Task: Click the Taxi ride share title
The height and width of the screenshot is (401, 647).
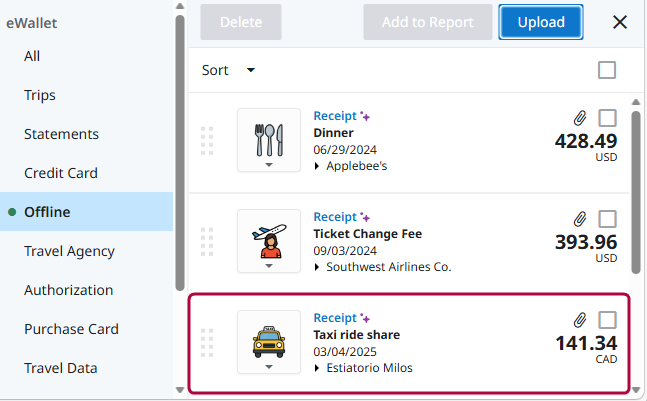Action: (357, 335)
